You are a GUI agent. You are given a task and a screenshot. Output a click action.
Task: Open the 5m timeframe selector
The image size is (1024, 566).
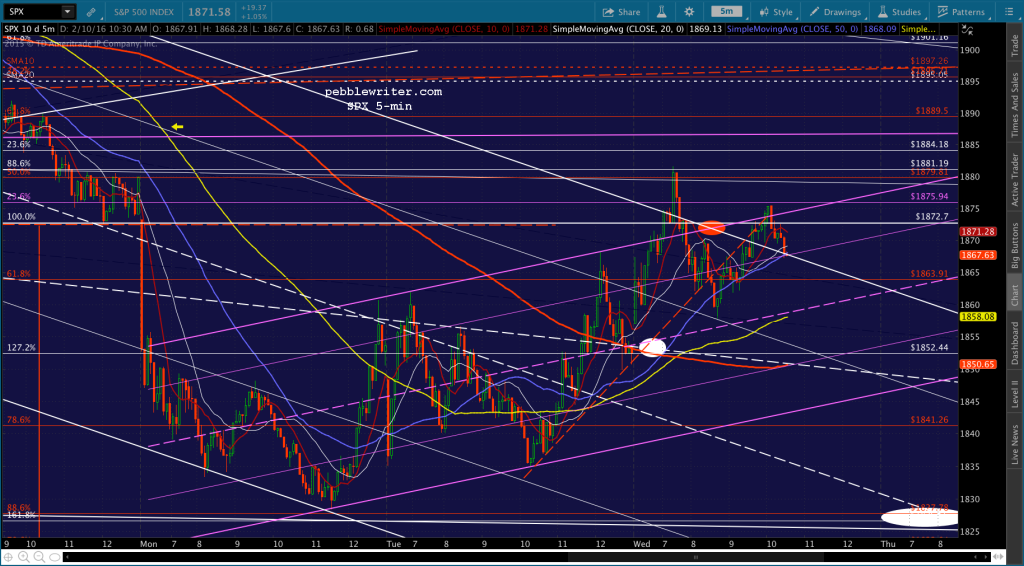(x=726, y=12)
